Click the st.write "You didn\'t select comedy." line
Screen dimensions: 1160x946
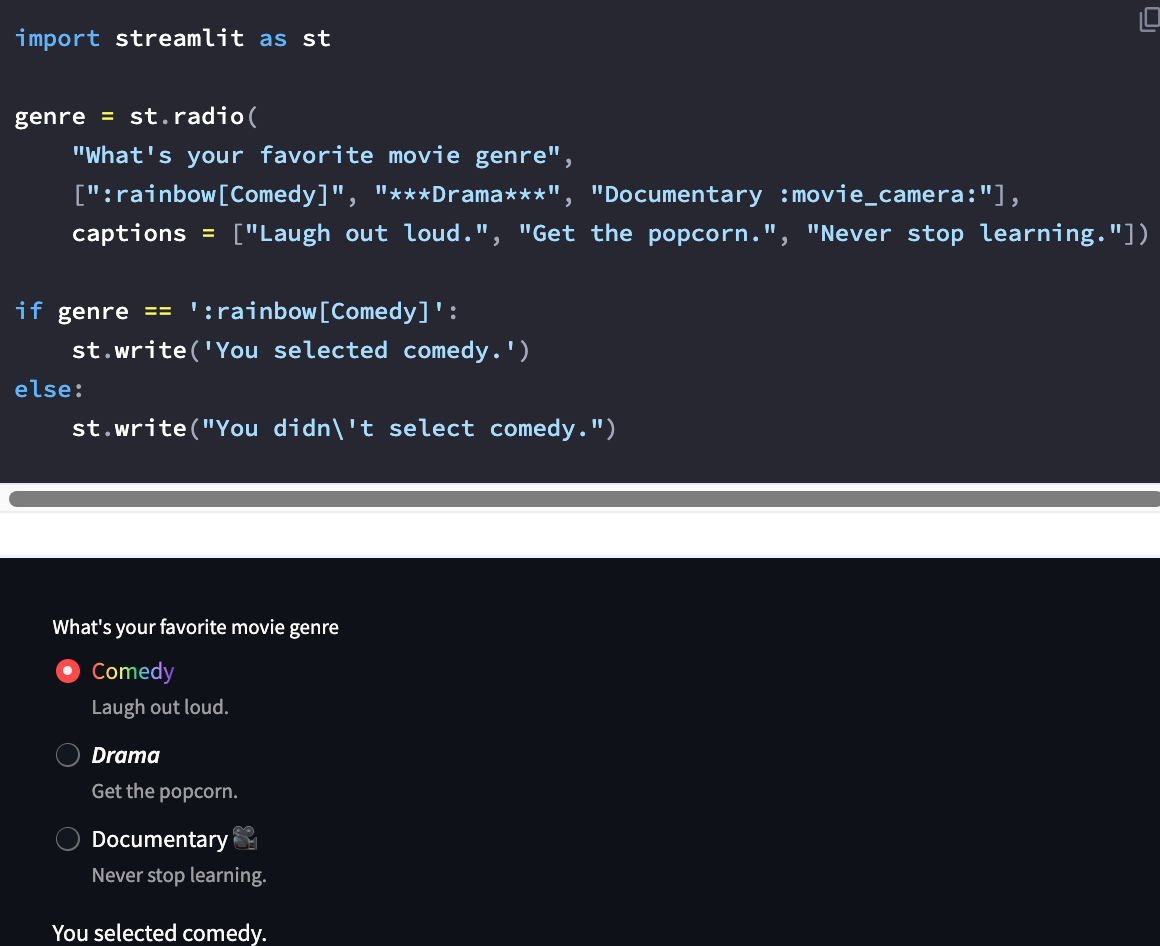(x=344, y=428)
